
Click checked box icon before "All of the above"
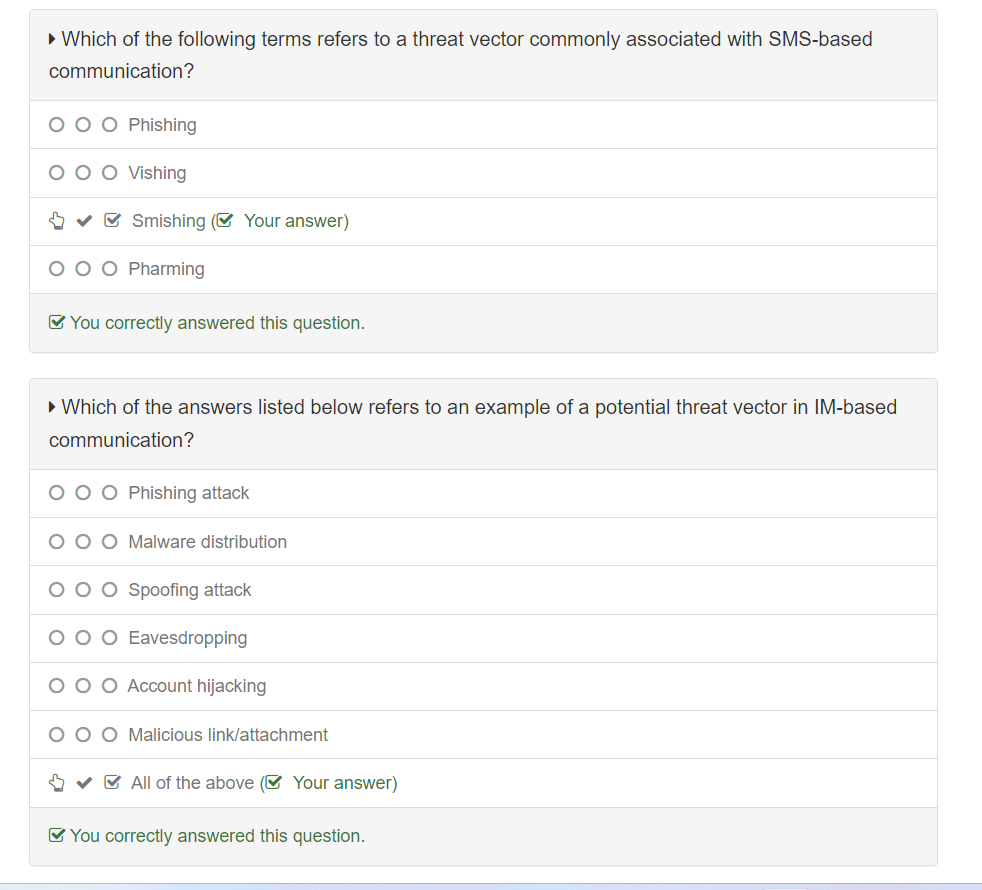click(x=112, y=783)
